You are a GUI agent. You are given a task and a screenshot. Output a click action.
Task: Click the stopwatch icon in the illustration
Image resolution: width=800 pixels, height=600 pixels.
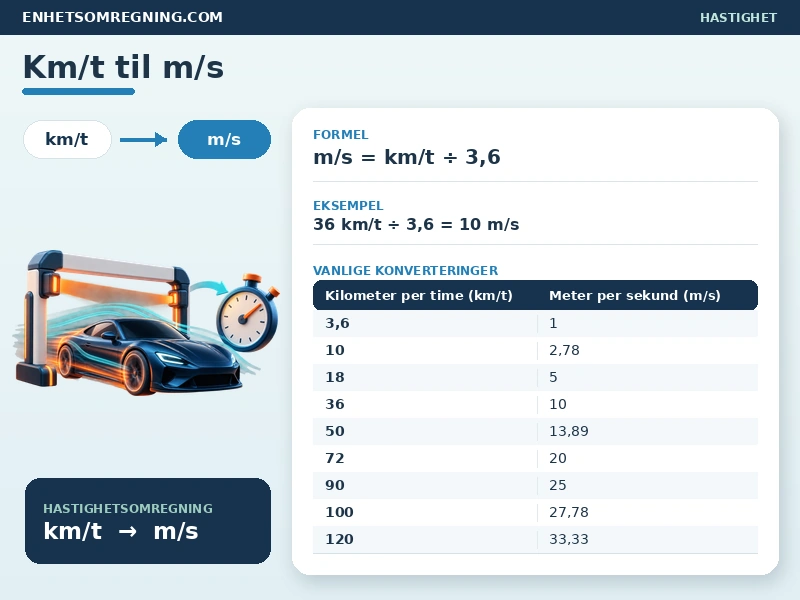tap(248, 314)
